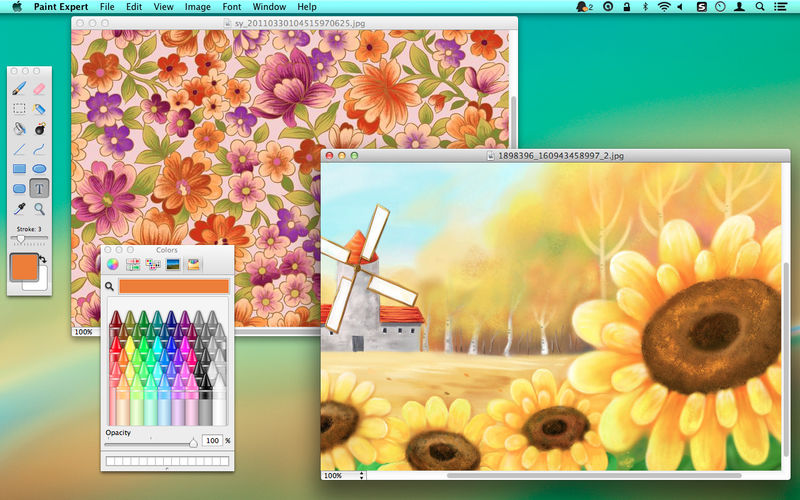
Task: Choose the dashed rectangular Selection tool
Action: click(x=19, y=108)
